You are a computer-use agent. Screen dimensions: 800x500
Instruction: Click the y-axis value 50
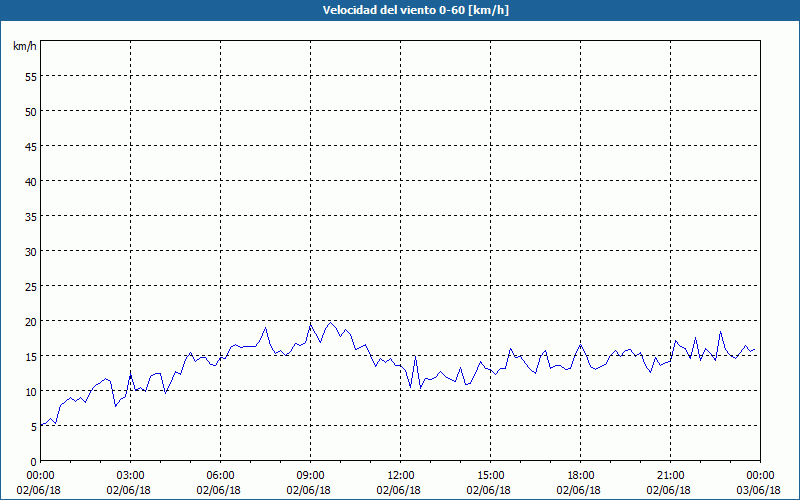click(x=31, y=112)
